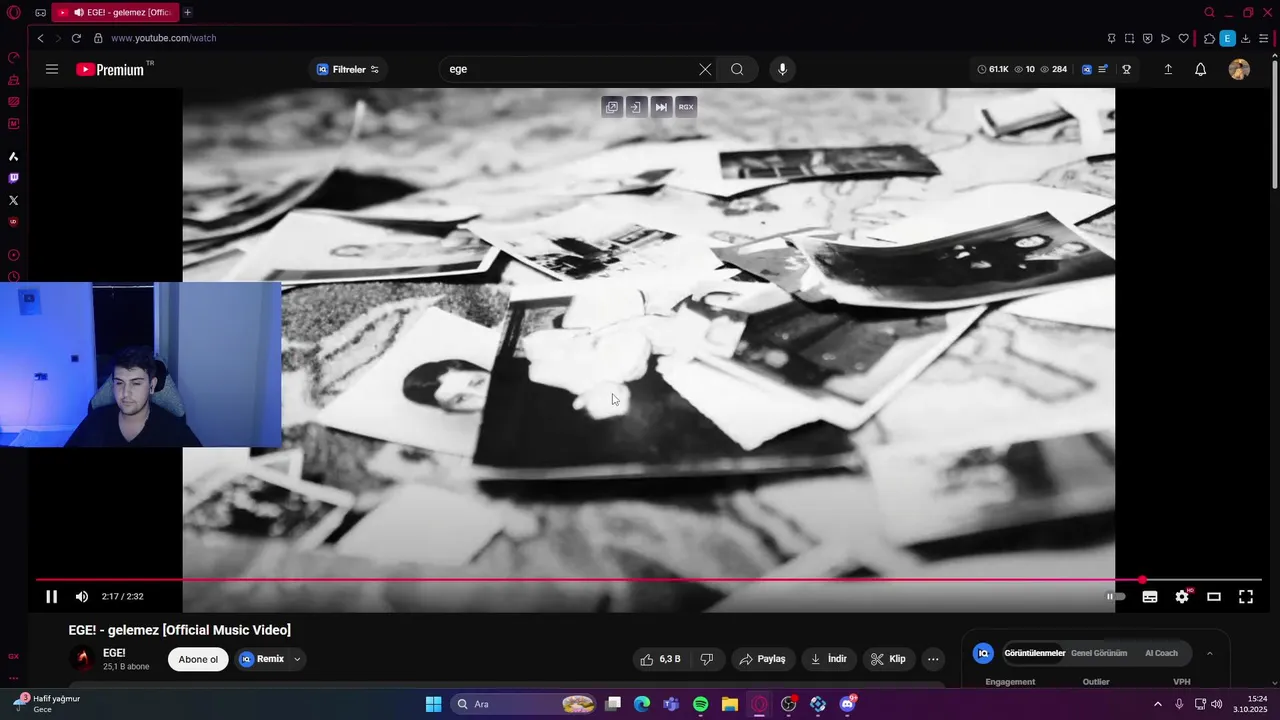Open the vidIQ list icon in header
This screenshot has height=720, width=1280.
tap(1103, 69)
